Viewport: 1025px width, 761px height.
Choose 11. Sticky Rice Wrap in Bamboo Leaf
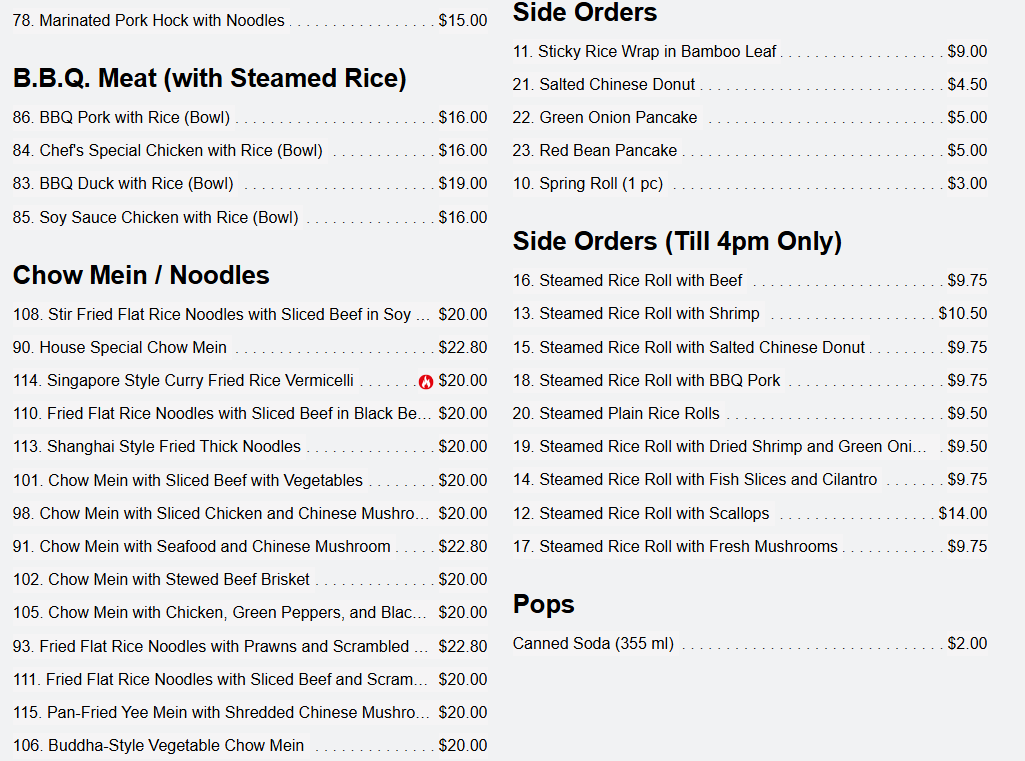pos(750,52)
